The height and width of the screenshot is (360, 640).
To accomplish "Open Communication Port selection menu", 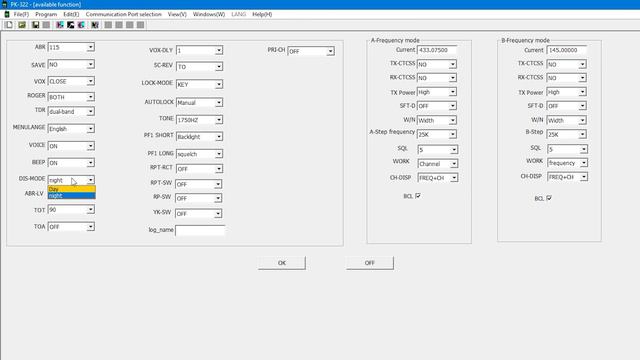I will click(x=123, y=14).
